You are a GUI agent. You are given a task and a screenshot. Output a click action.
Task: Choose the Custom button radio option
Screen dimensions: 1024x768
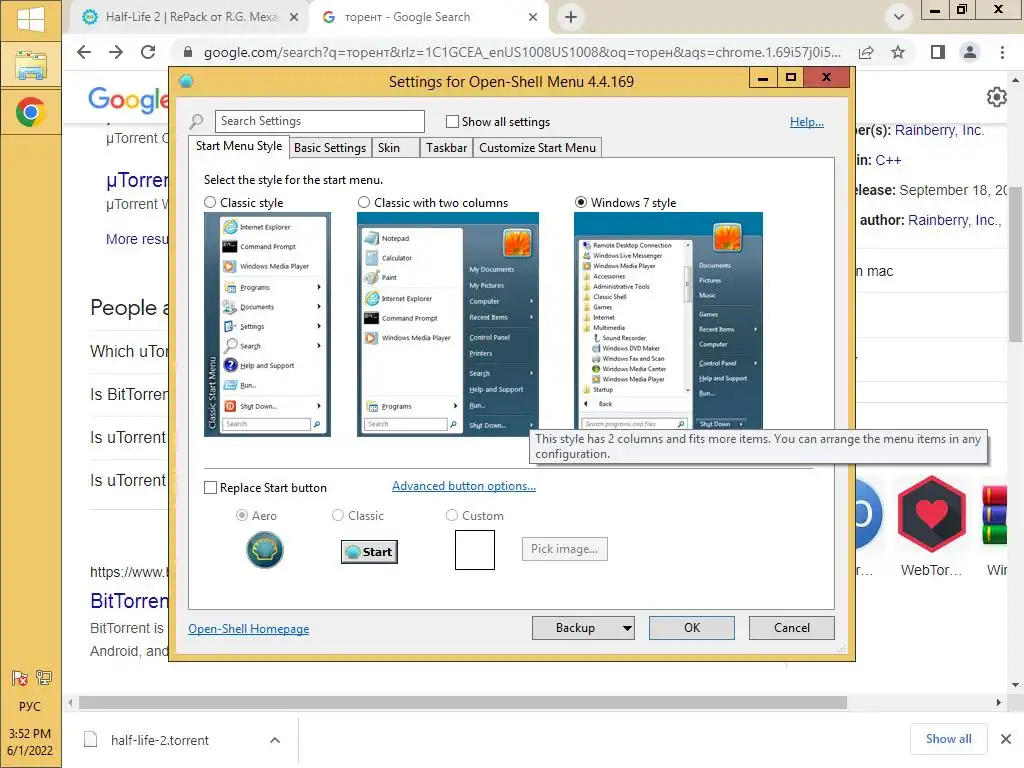[451, 515]
